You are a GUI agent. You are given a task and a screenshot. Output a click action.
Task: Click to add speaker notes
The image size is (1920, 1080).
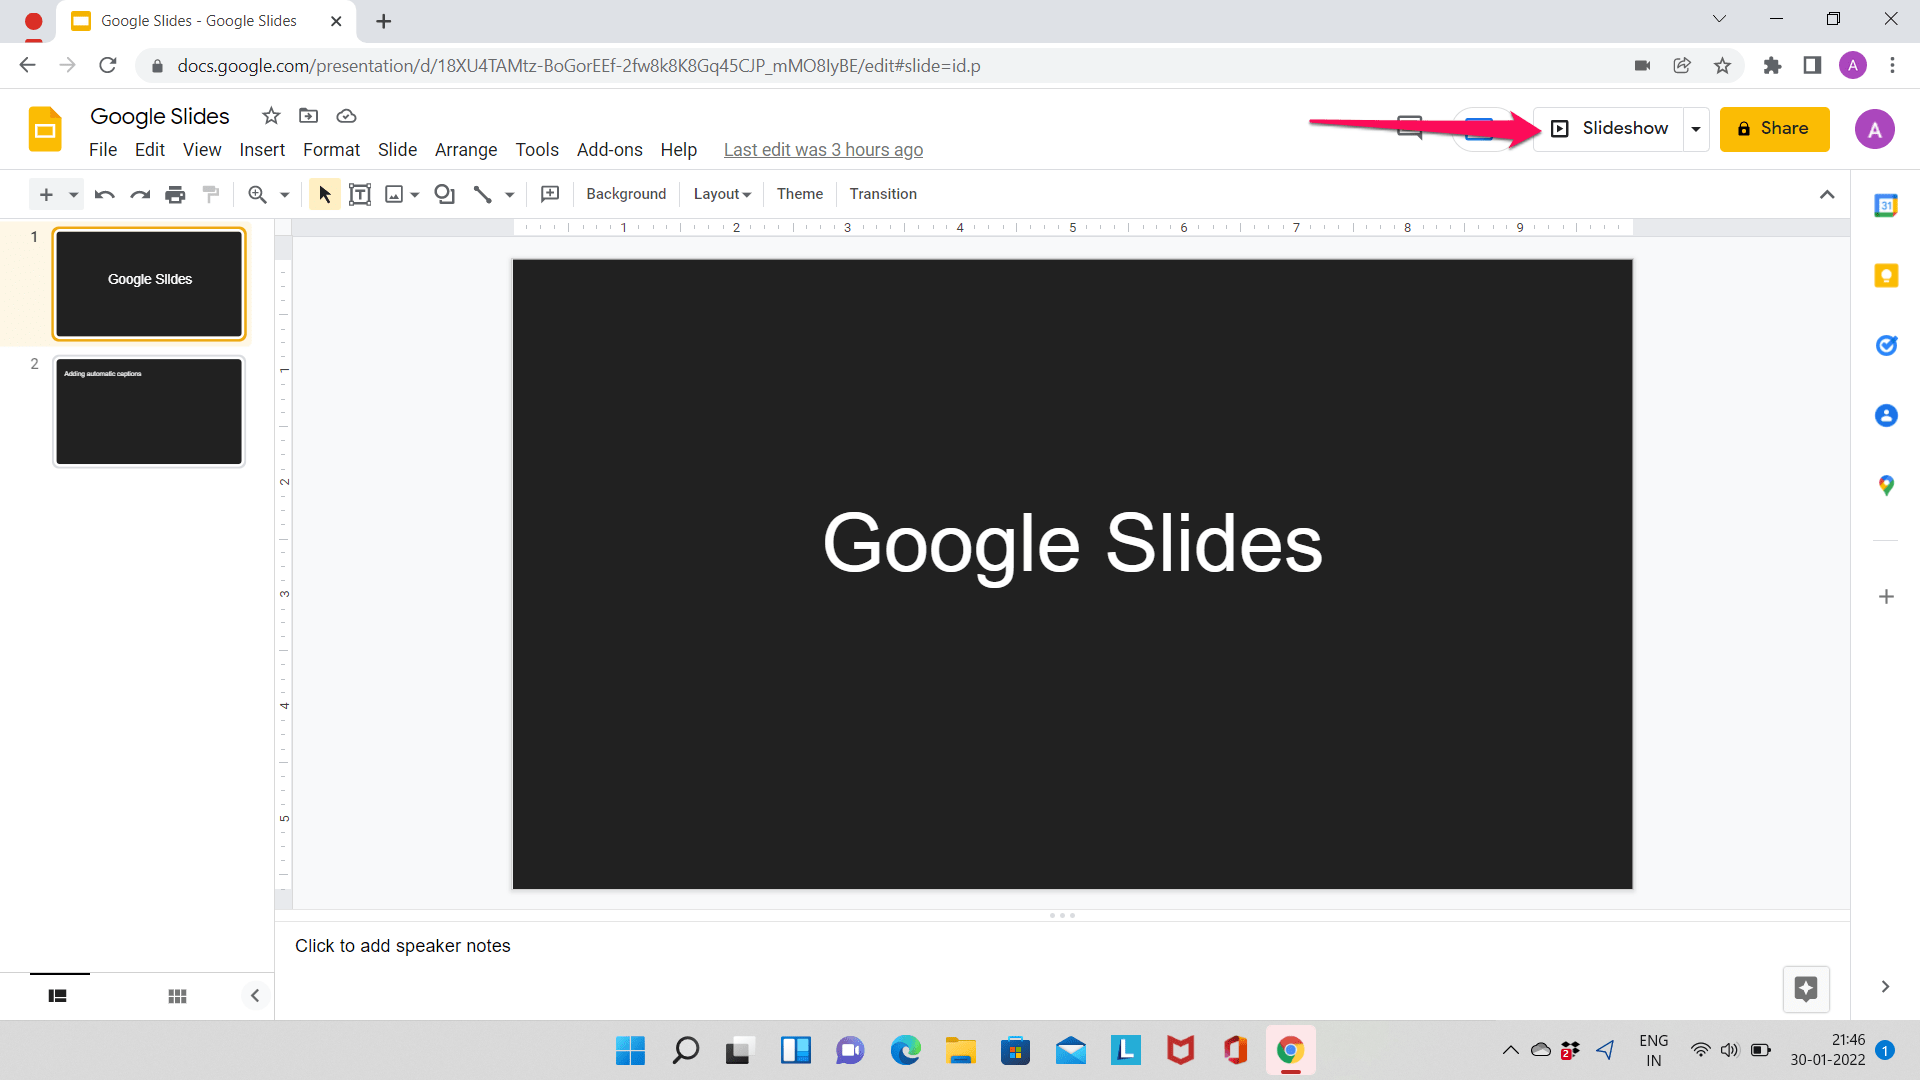(402, 946)
